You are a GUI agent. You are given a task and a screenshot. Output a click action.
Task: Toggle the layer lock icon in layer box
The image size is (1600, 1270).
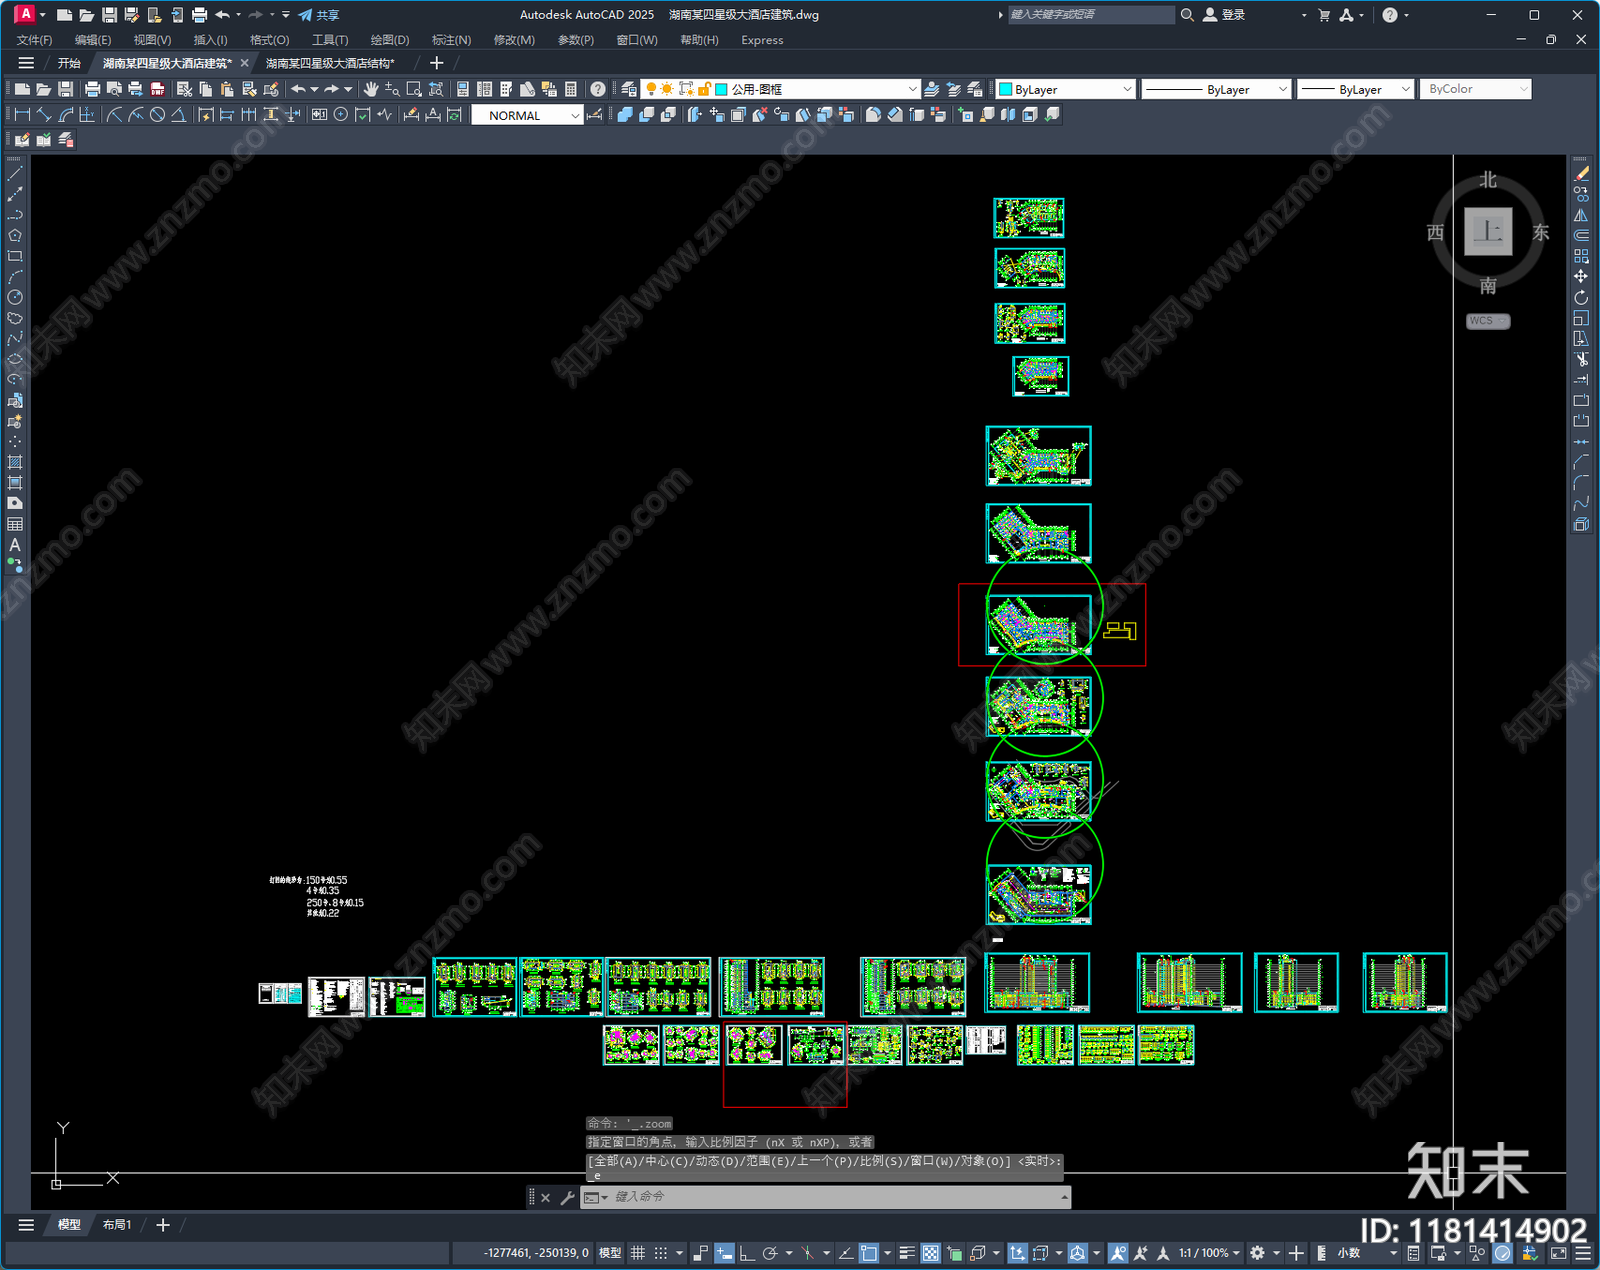tap(704, 89)
